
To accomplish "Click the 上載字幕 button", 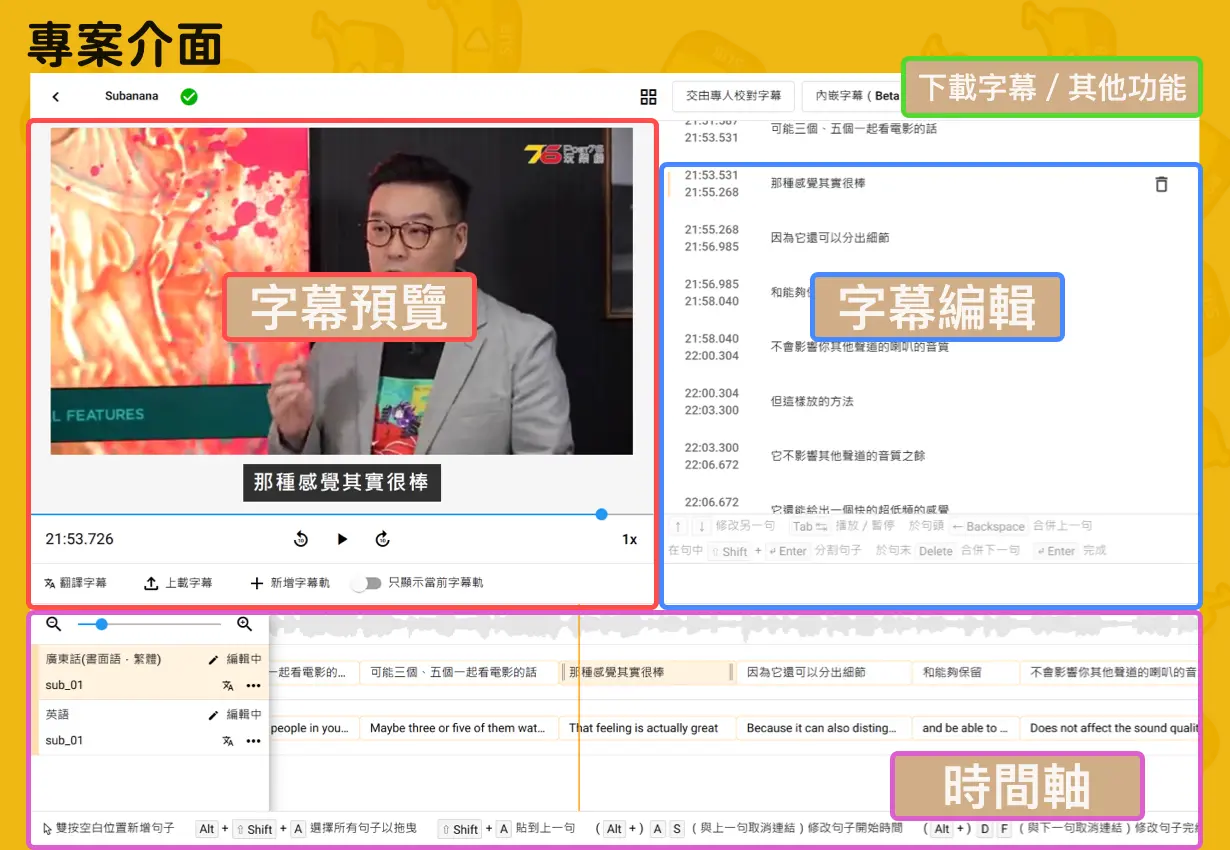I will pyautogui.click(x=179, y=583).
